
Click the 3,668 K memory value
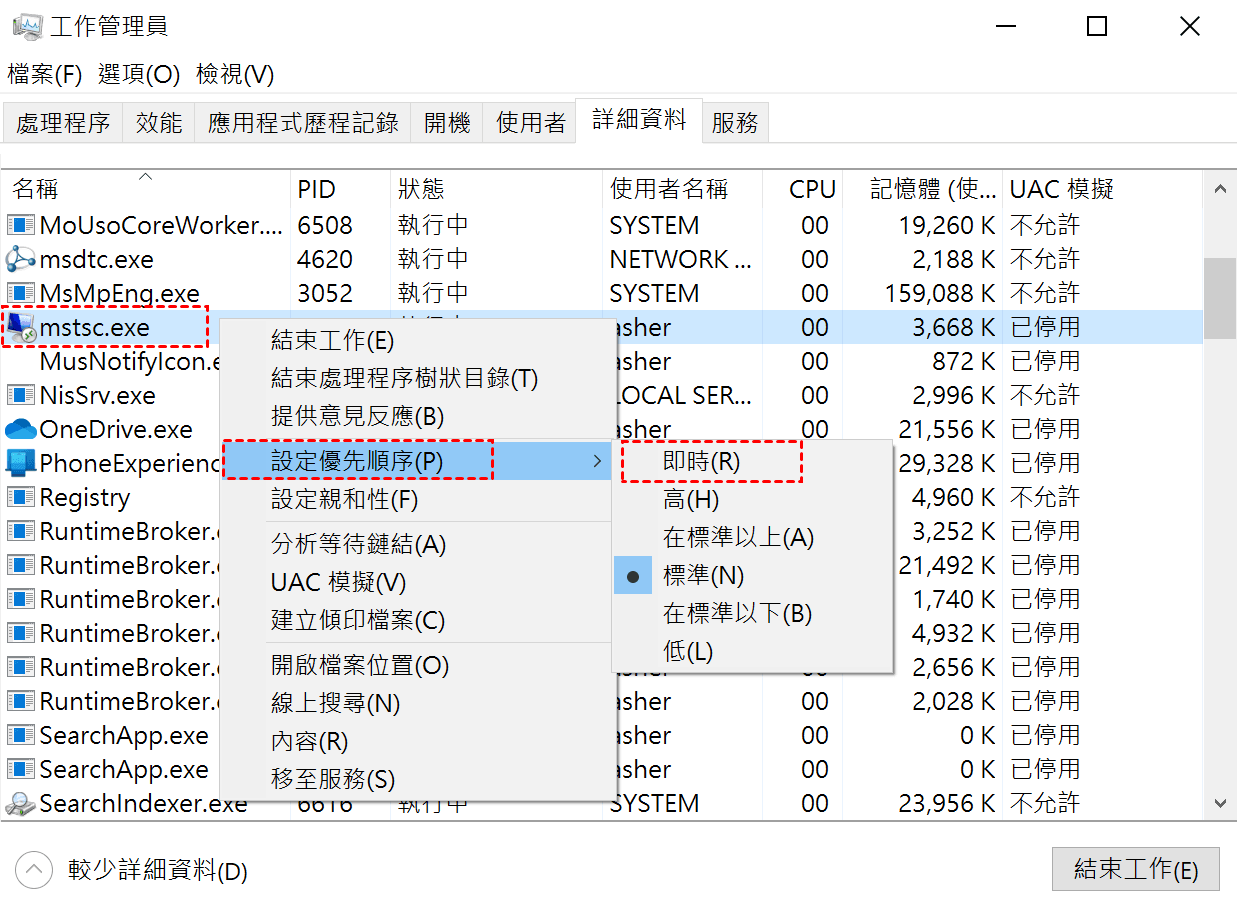pos(954,327)
